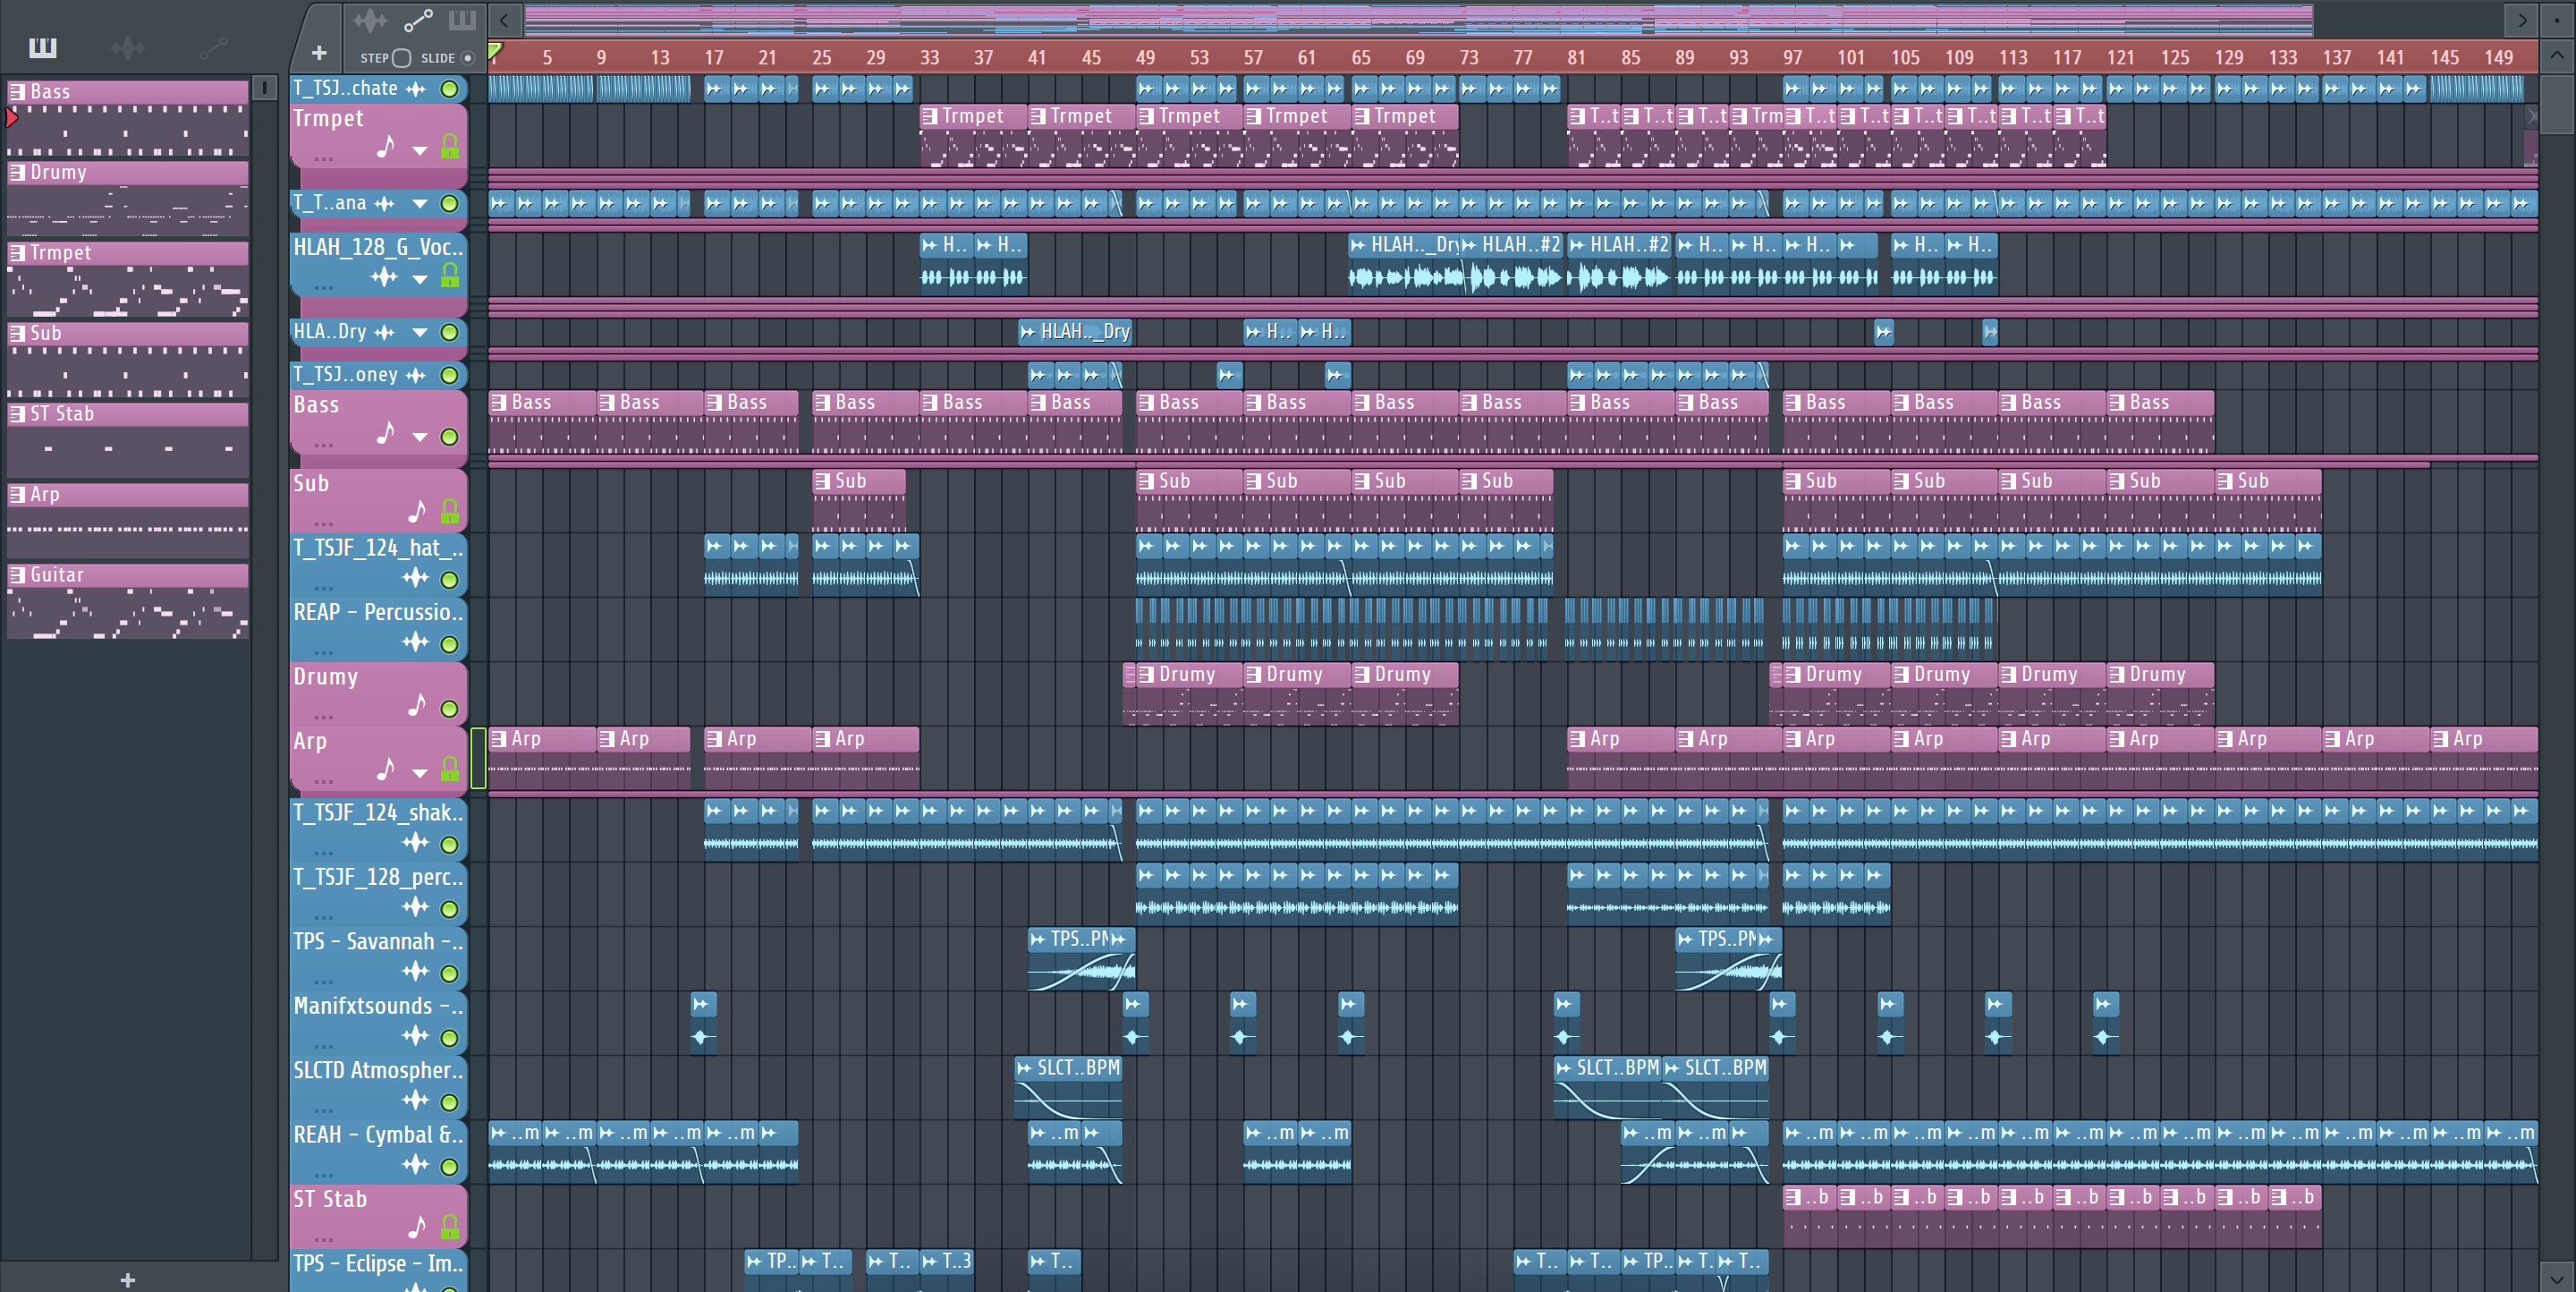Select the audio clips picker icon
The width and height of the screenshot is (2576, 1292).
pos(127,47)
